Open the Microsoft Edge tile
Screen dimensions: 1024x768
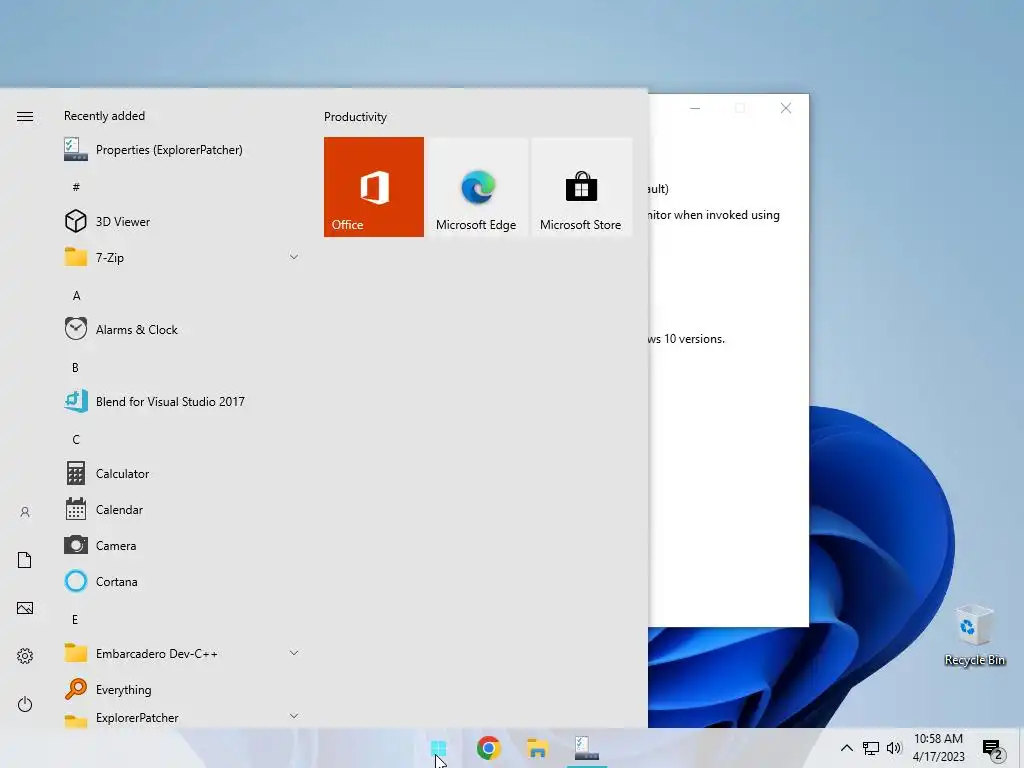pos(477,187)
